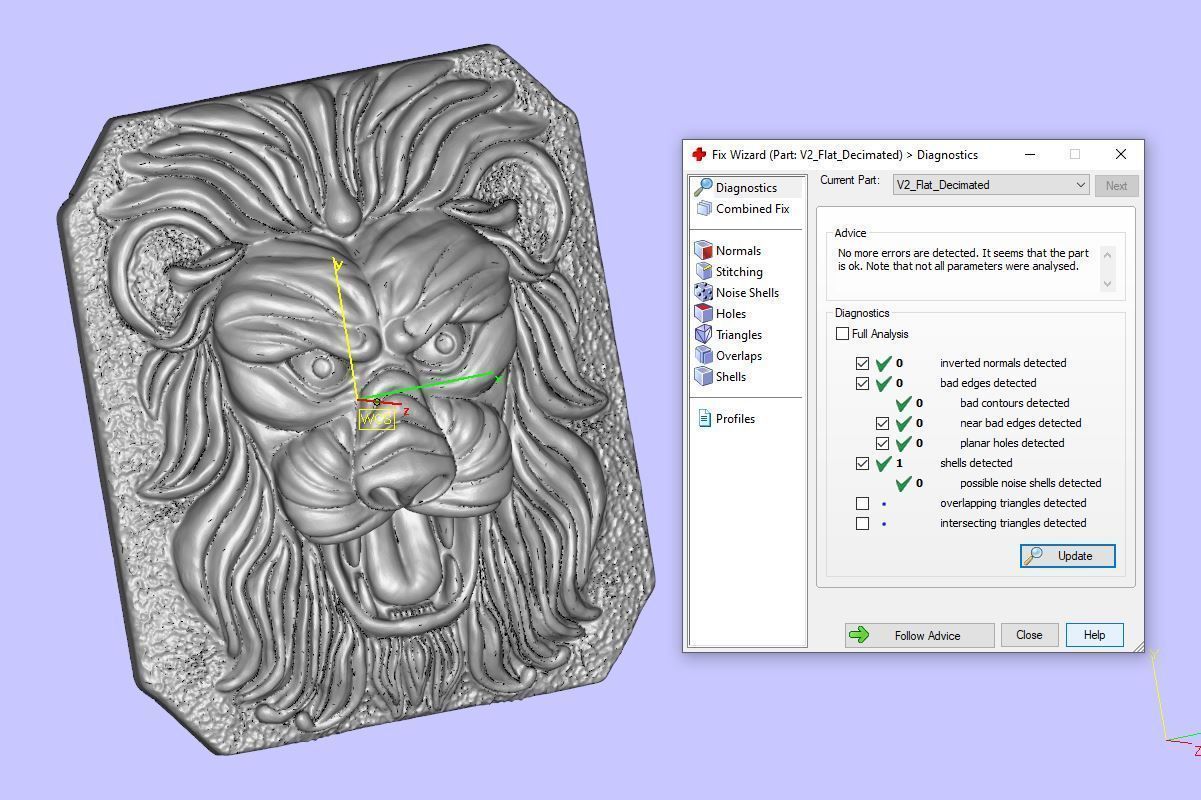Click the disabled Next button
The image size is (1201, 800).
(x=1116, y=185)
